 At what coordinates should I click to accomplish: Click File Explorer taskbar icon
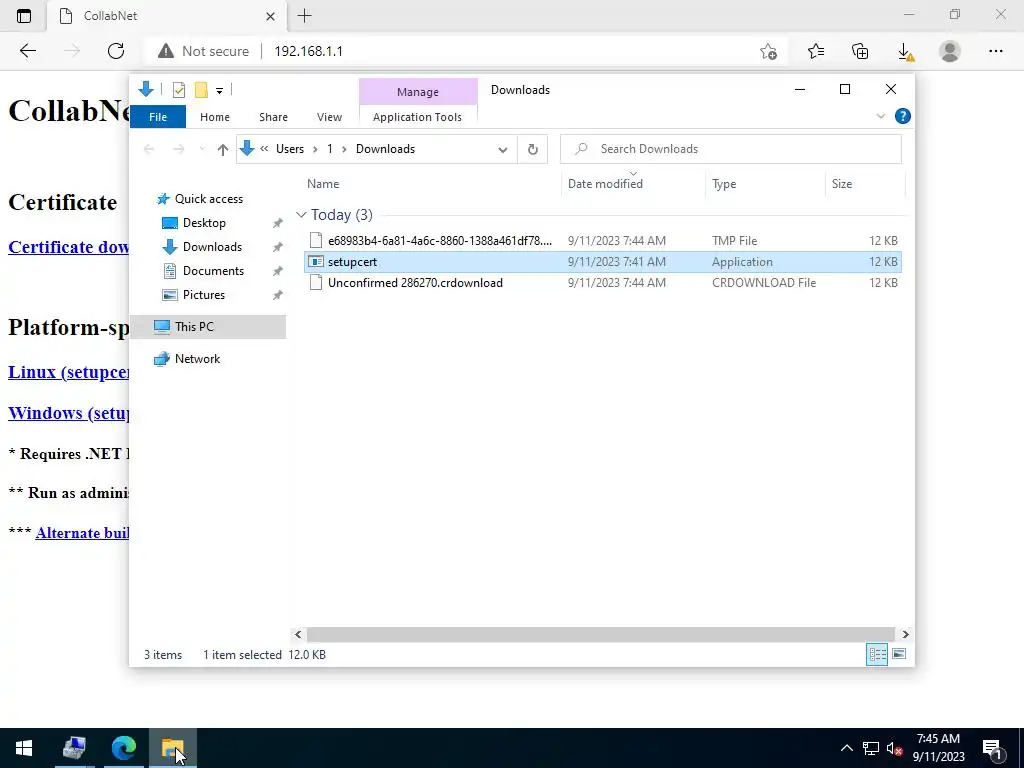pos(173,748)
